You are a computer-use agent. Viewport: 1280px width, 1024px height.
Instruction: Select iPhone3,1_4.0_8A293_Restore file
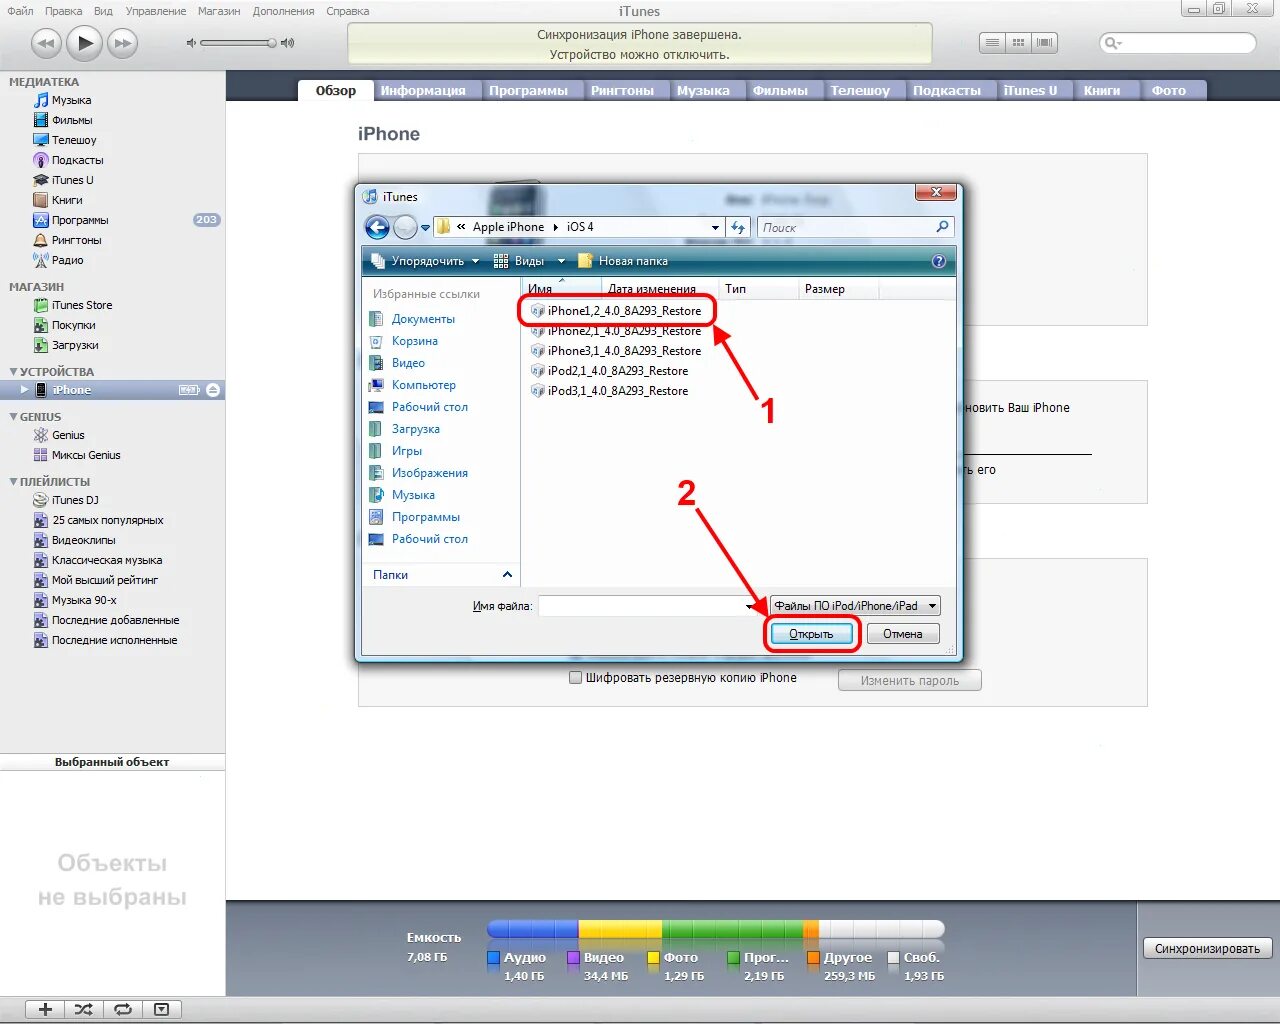click(x=617, y=351)
